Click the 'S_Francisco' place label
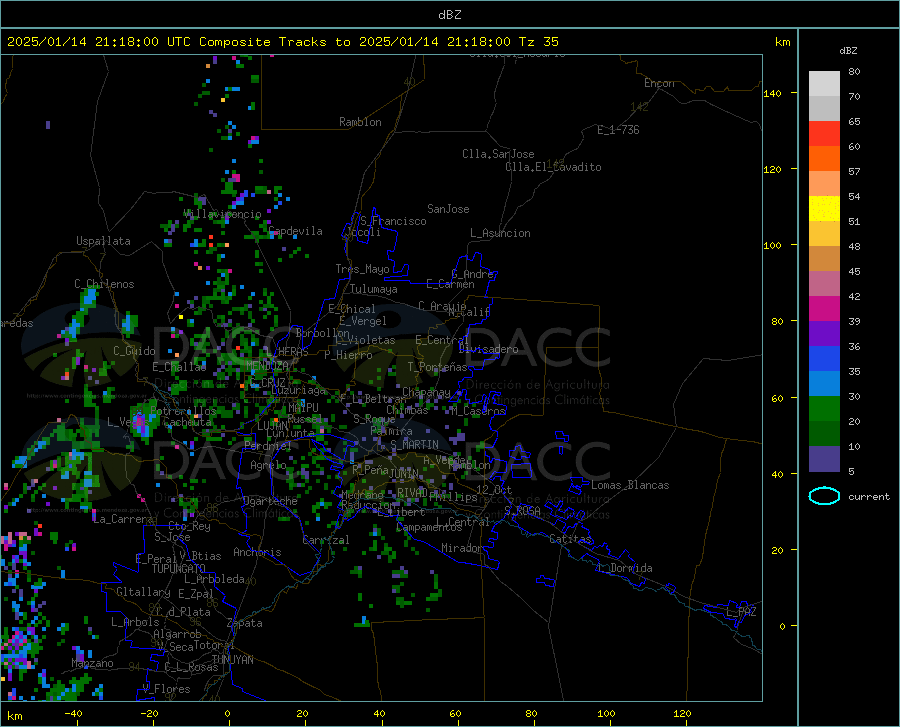The image size is (900, 727). click(393, 221)
